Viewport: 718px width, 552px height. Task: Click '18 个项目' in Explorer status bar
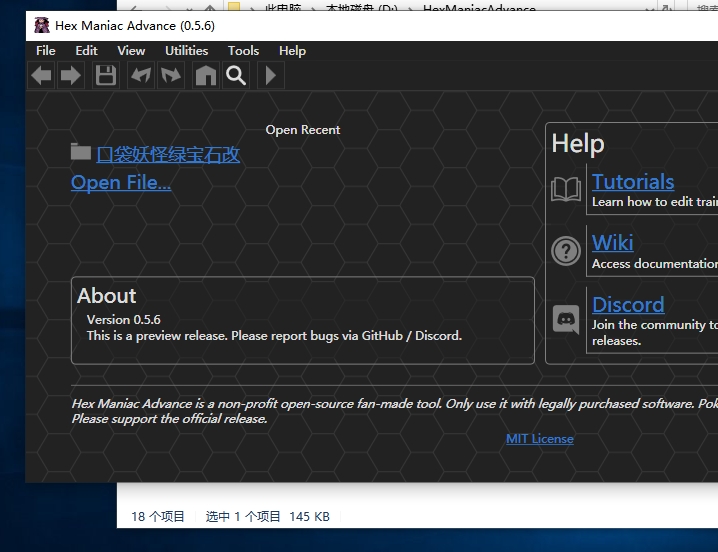point(158,516)
